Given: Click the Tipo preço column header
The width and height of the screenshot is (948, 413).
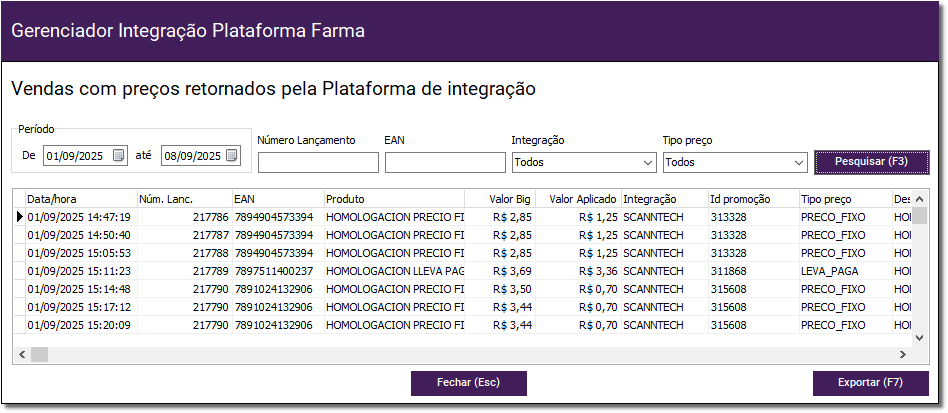Looking at the screenshot, I should coord(844,199).
